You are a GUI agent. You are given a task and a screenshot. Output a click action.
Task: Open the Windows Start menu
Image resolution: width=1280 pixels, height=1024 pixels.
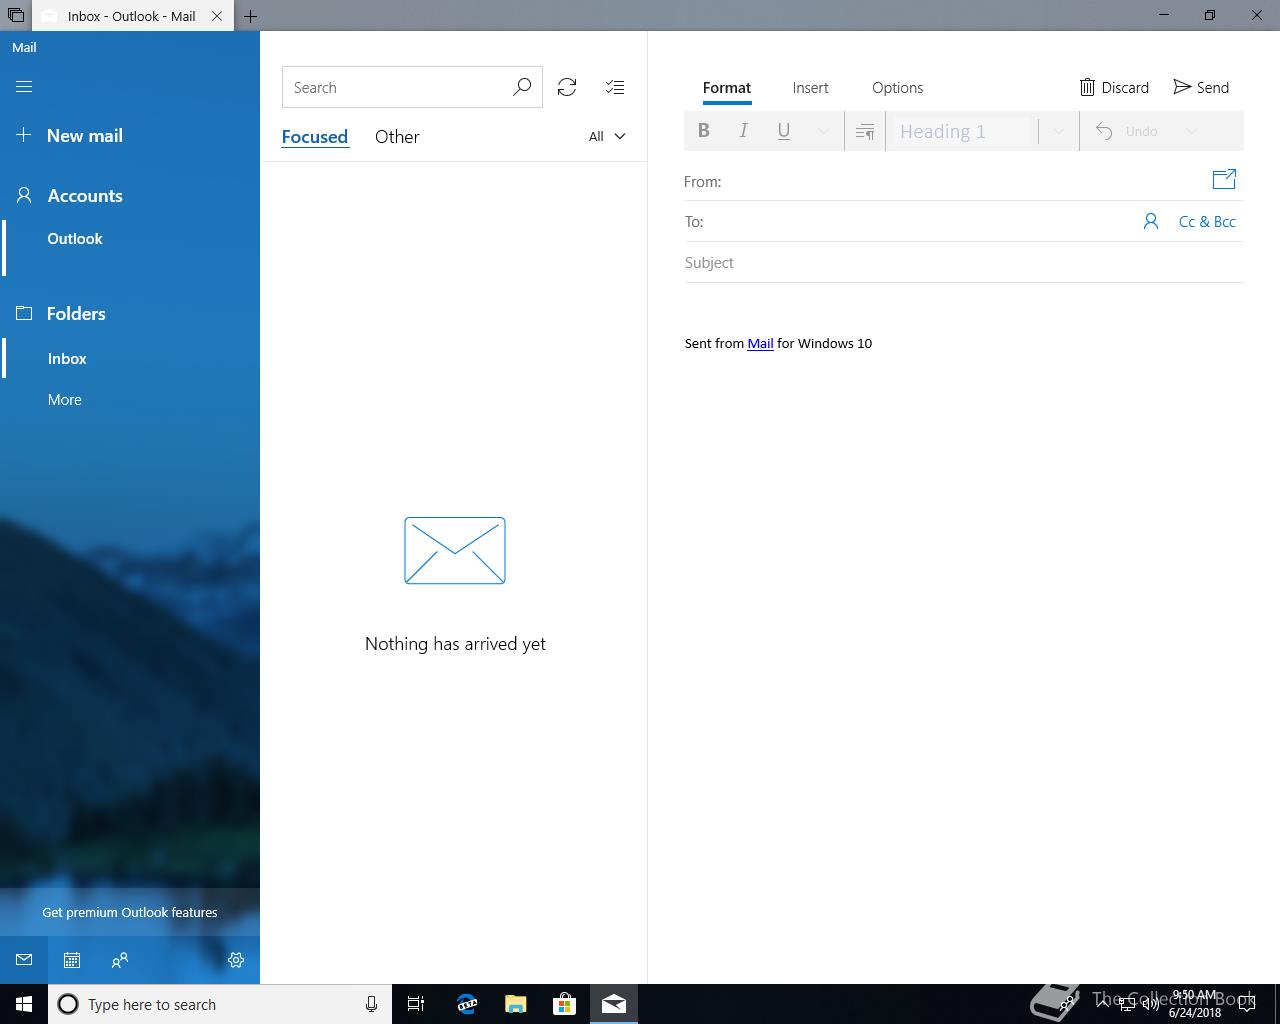click(x=24, y=1004)
